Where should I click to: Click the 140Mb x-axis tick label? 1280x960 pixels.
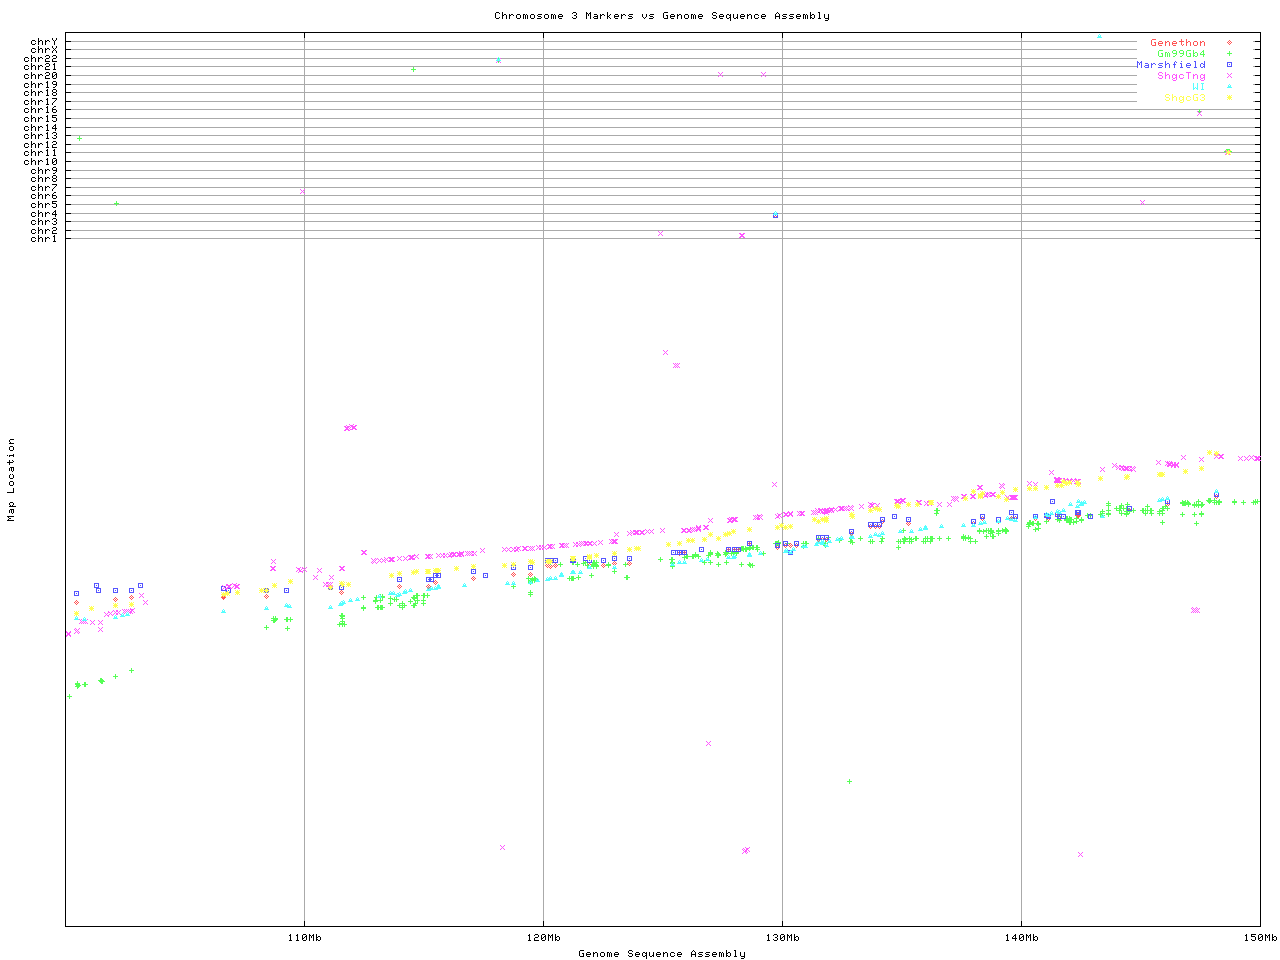[x=1021, y=938]
